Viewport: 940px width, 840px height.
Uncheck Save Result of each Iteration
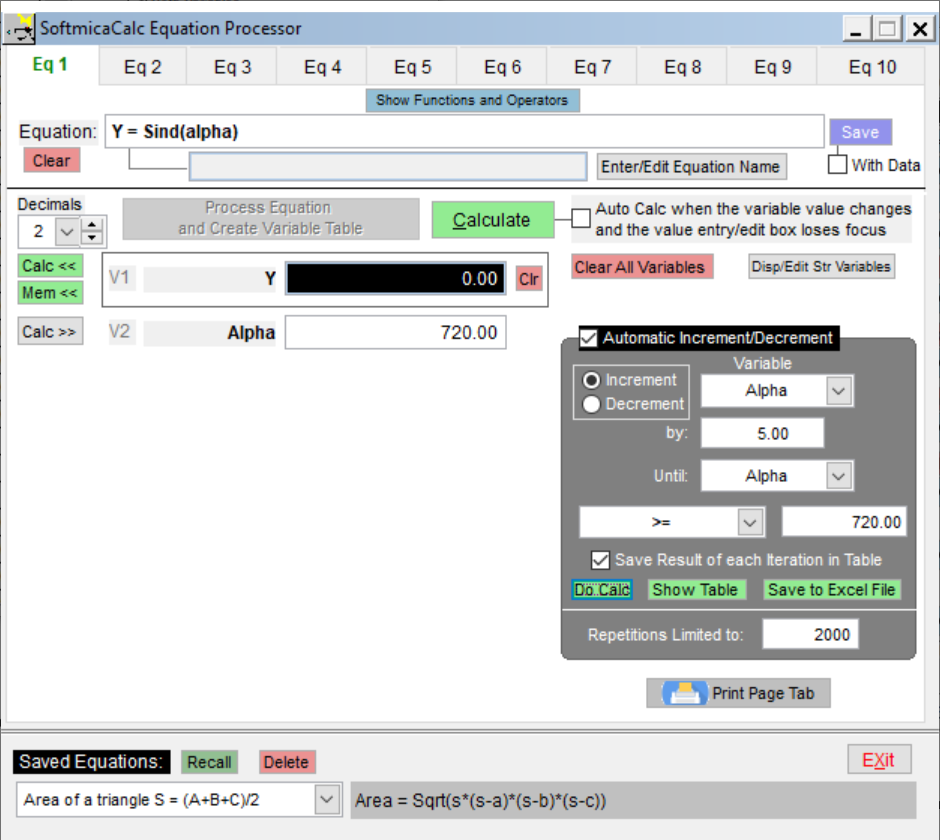pyautogui.click(x=600, y=560)
